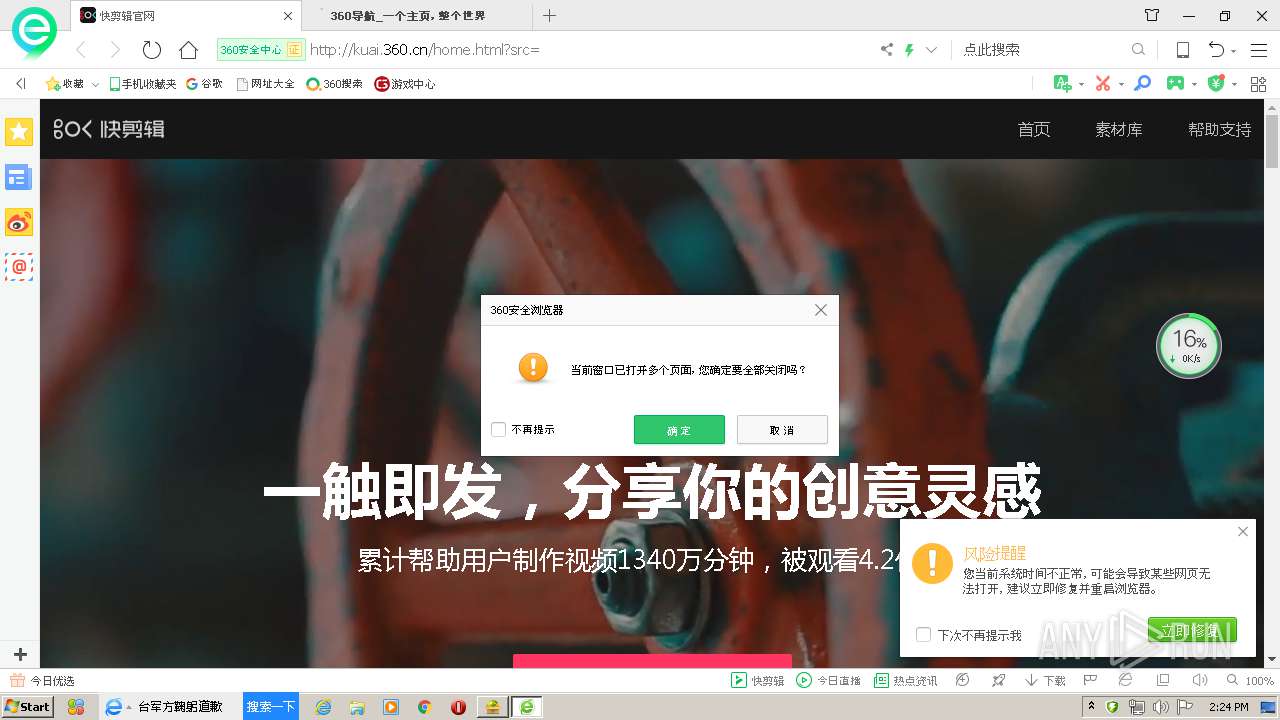Open the browser hamburger menu

(1258, 50)
